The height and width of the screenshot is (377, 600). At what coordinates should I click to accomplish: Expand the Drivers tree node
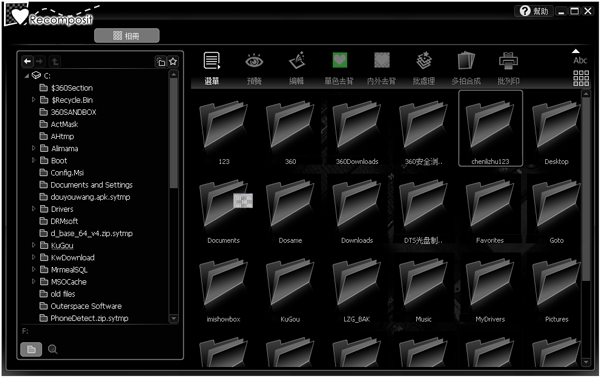click(x=33, y=209)
